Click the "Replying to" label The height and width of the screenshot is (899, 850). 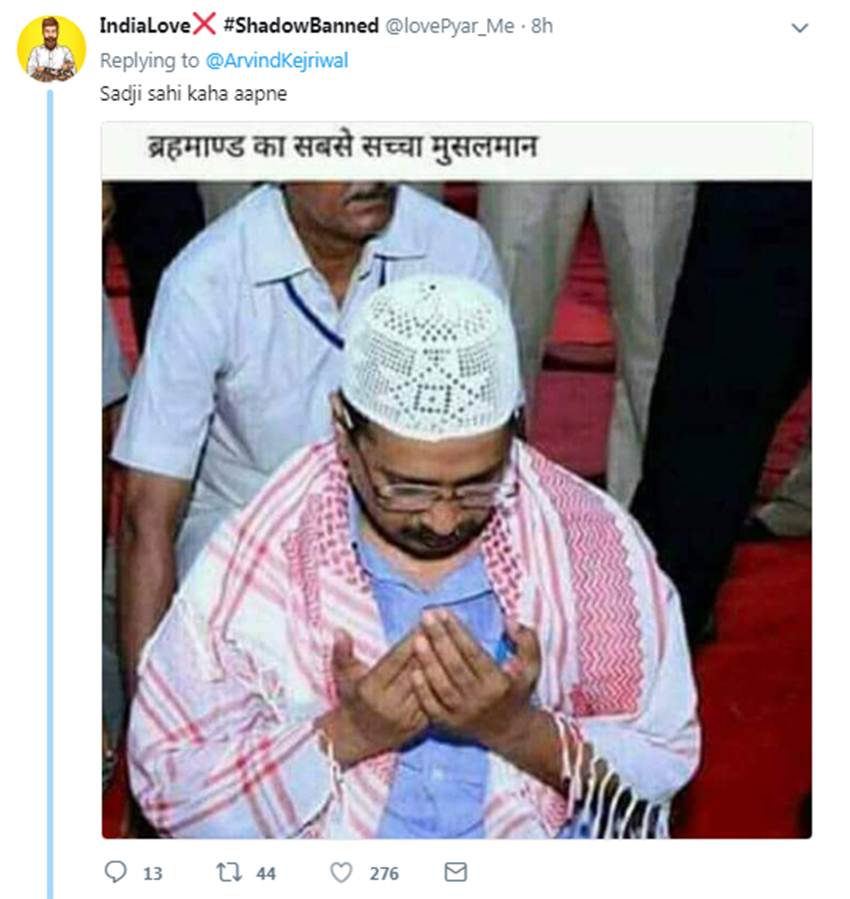[x=149, y=60]
